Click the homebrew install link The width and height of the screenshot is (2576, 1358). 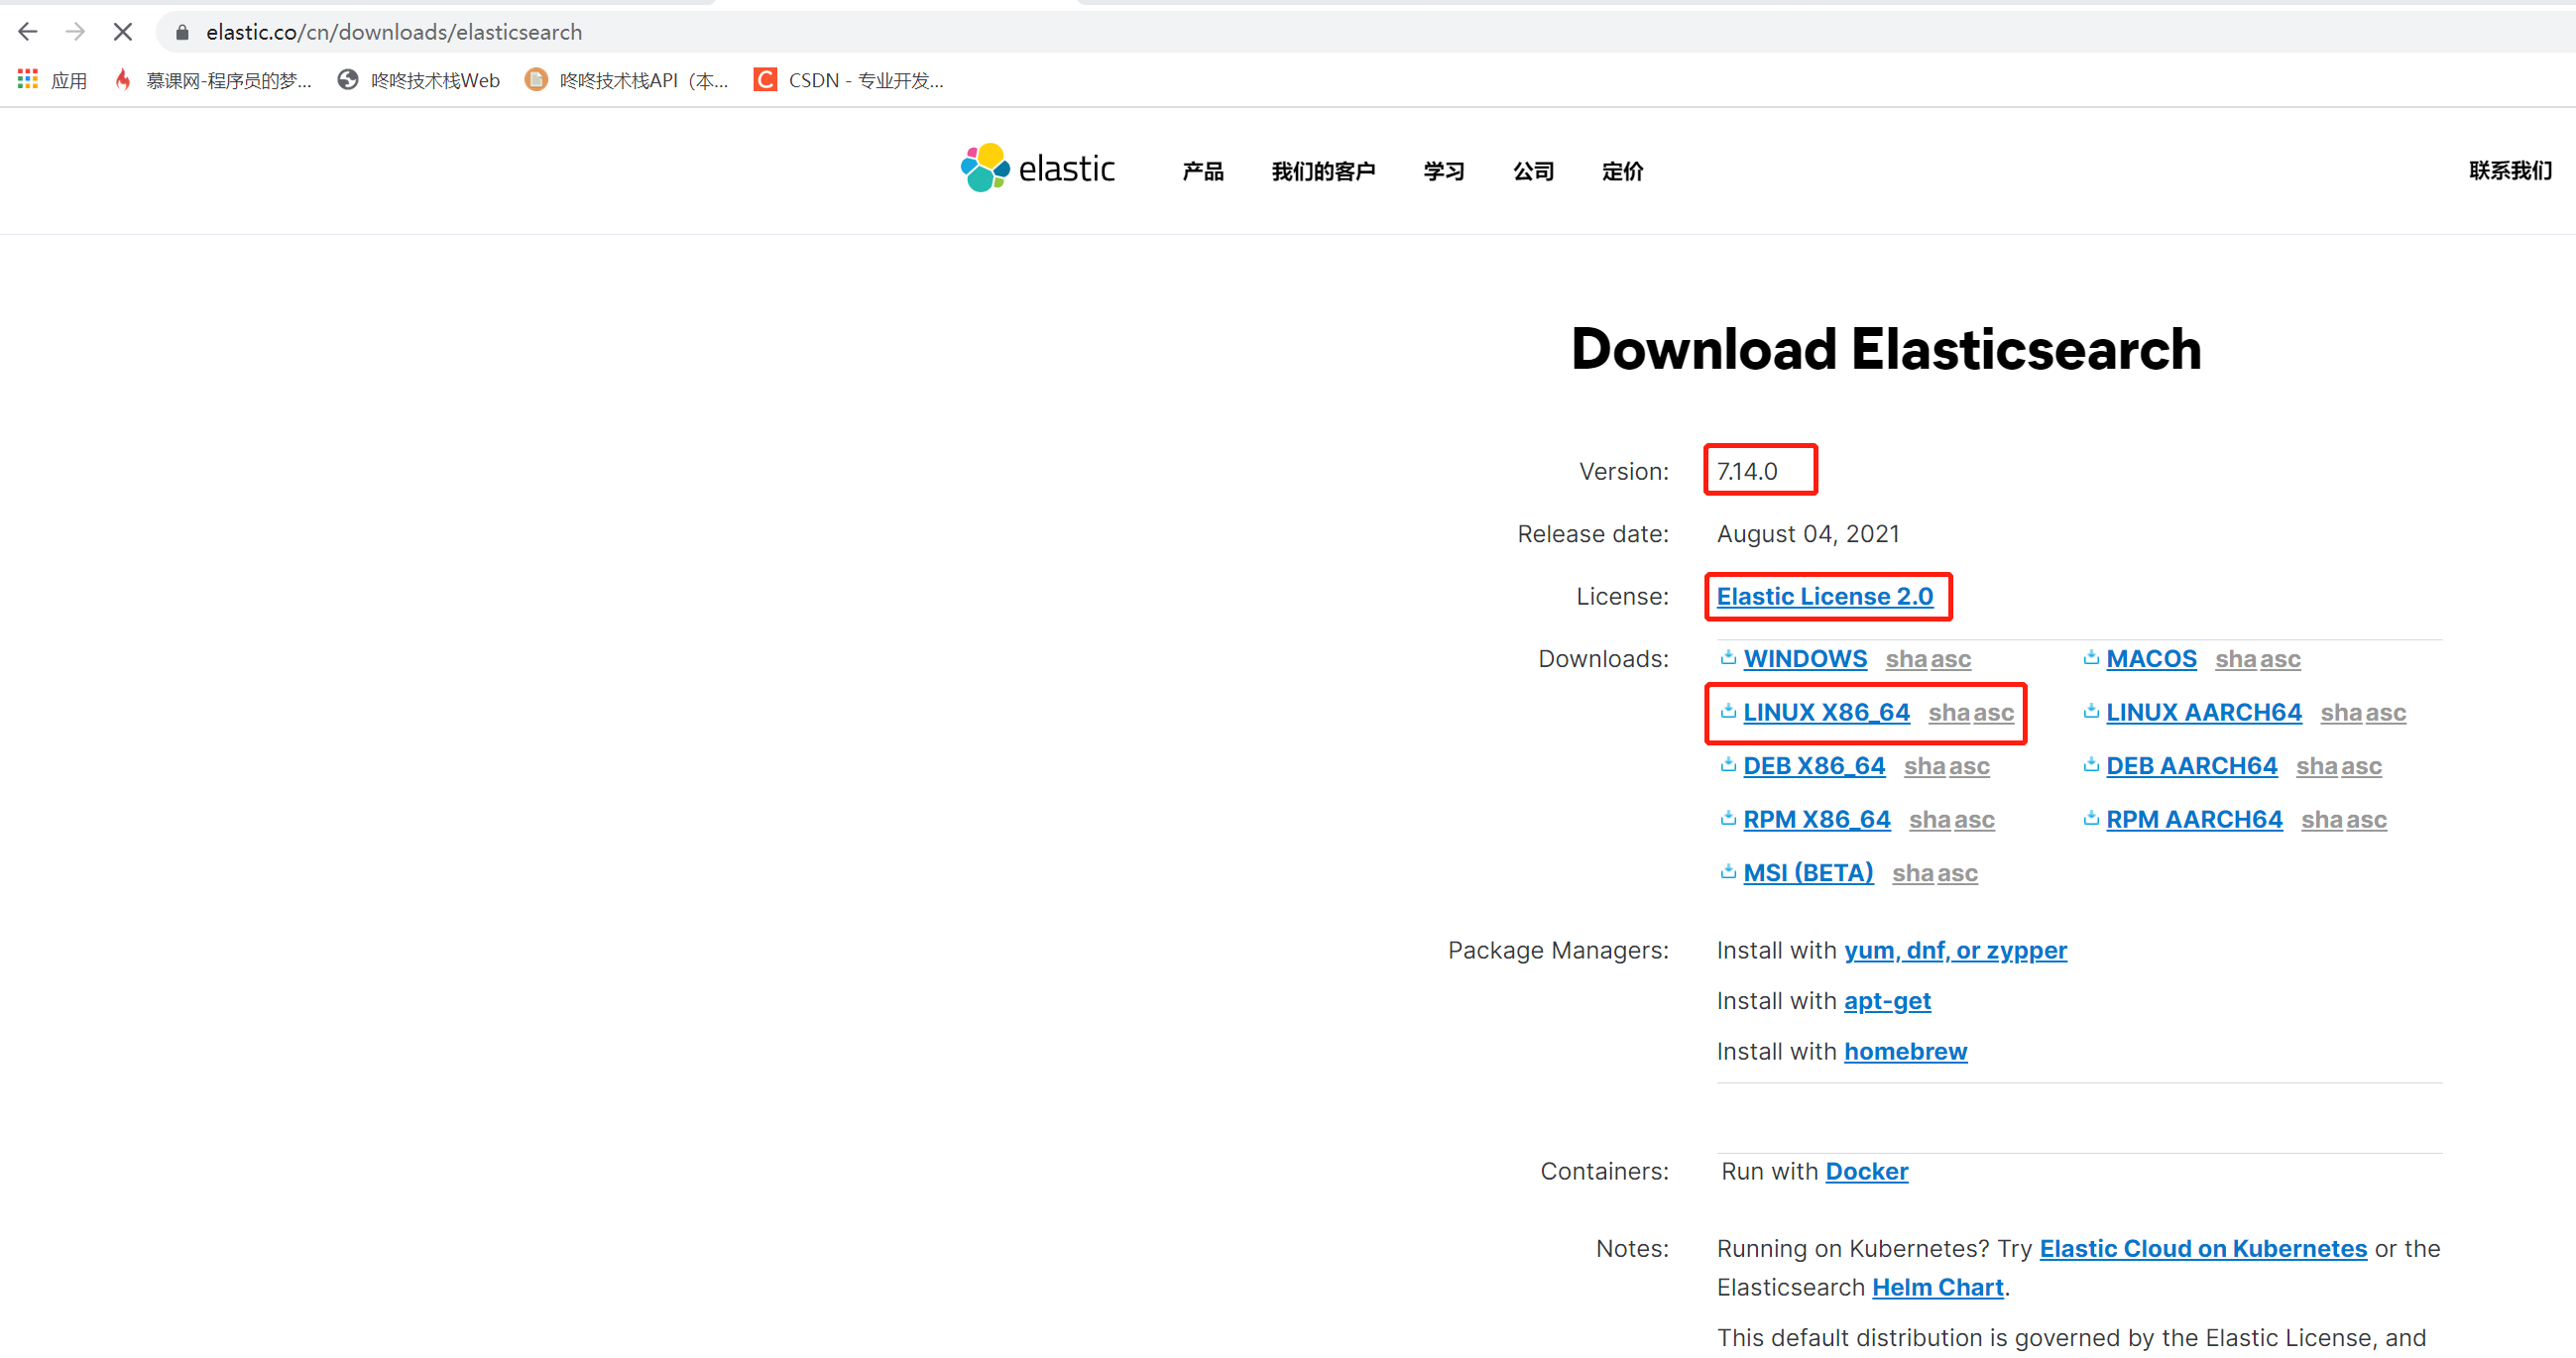click(x=1905, y=1051)
